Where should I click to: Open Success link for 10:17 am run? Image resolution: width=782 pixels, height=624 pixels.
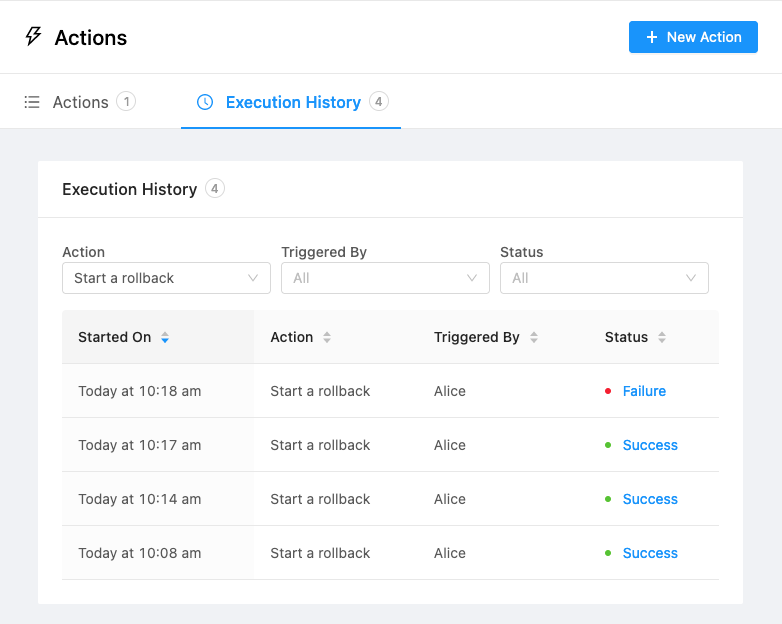tap(650, 445)
